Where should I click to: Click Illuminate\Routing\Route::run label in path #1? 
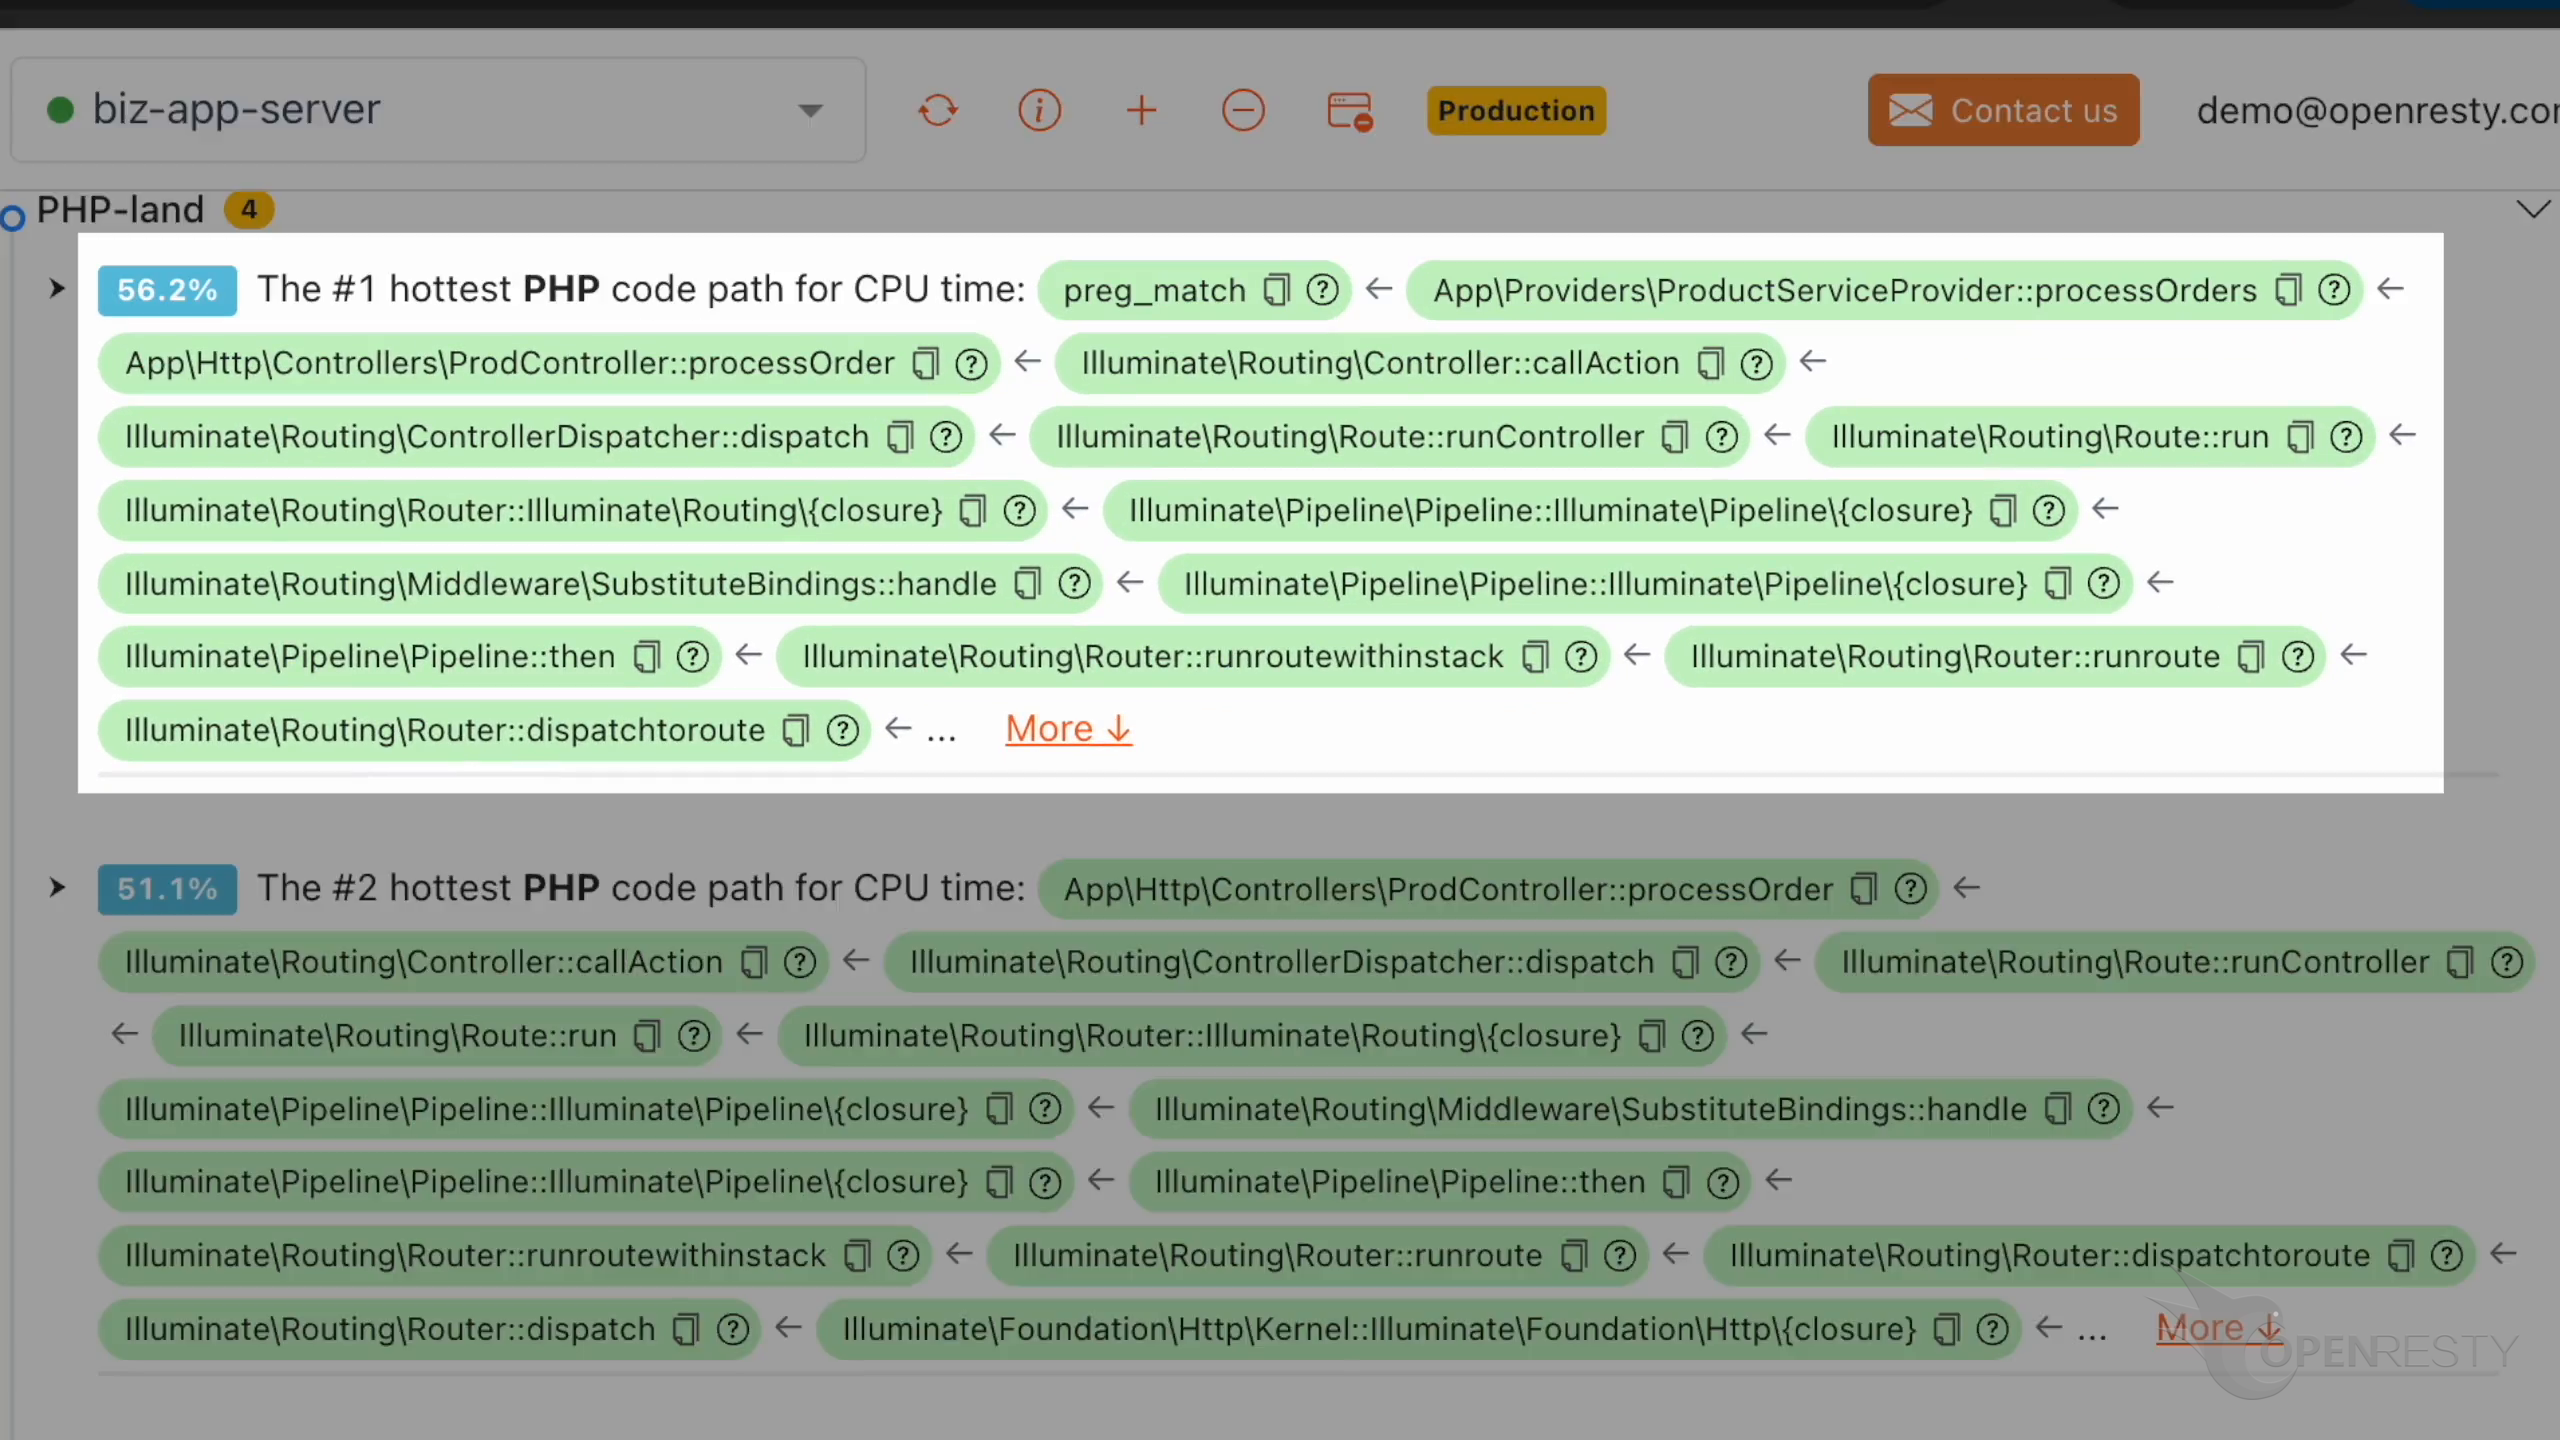pos(2050,437)
